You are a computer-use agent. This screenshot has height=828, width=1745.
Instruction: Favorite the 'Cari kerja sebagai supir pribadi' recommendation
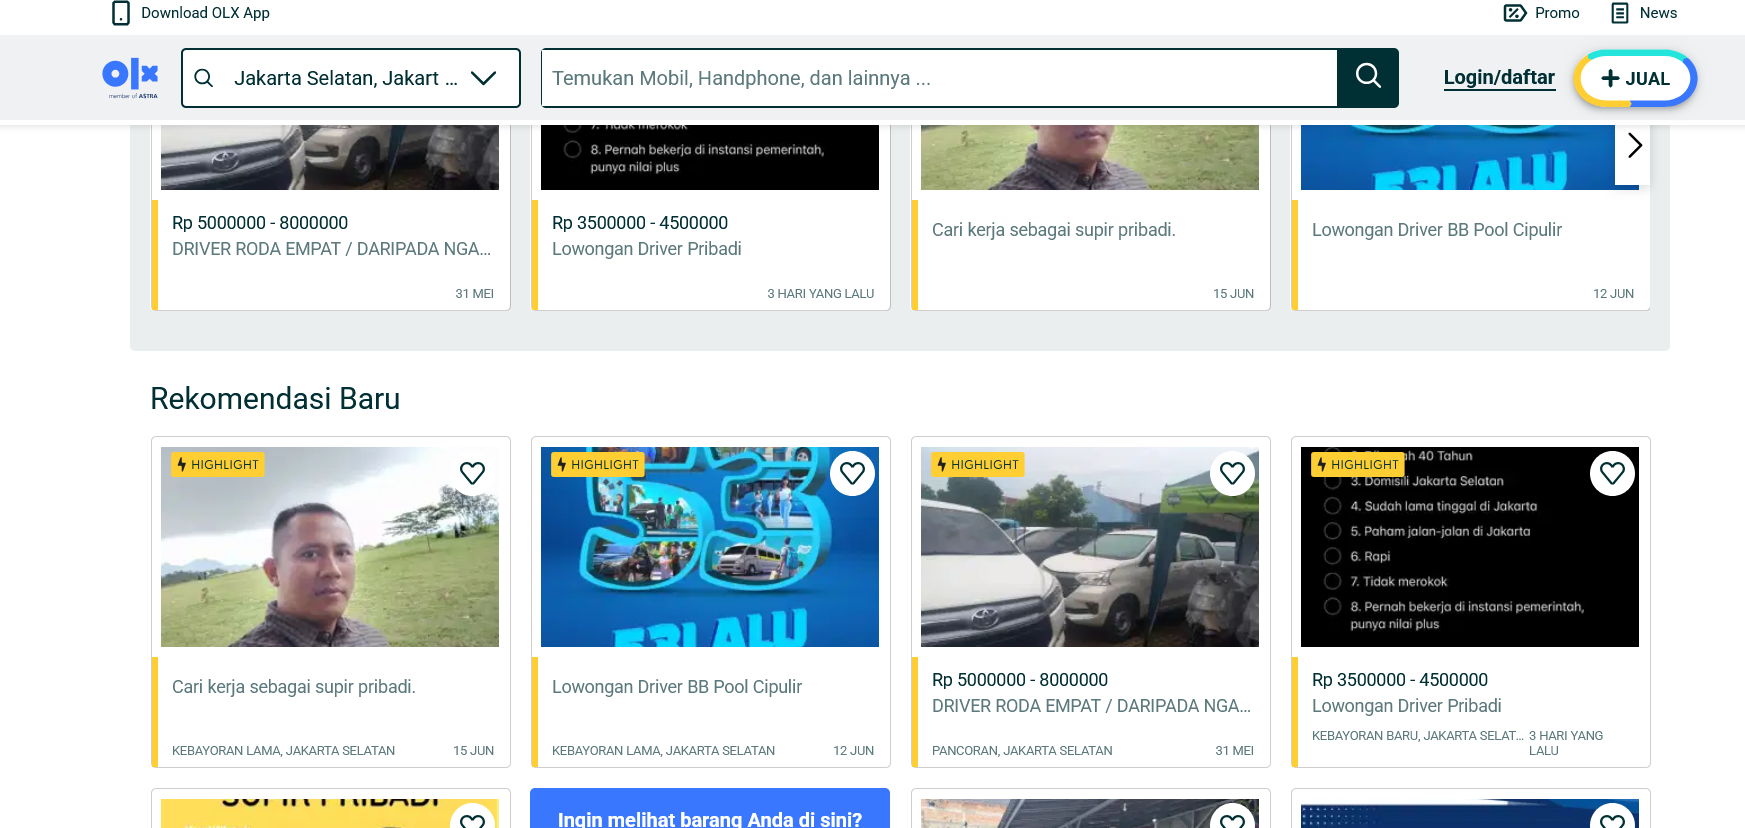point(472,473)
